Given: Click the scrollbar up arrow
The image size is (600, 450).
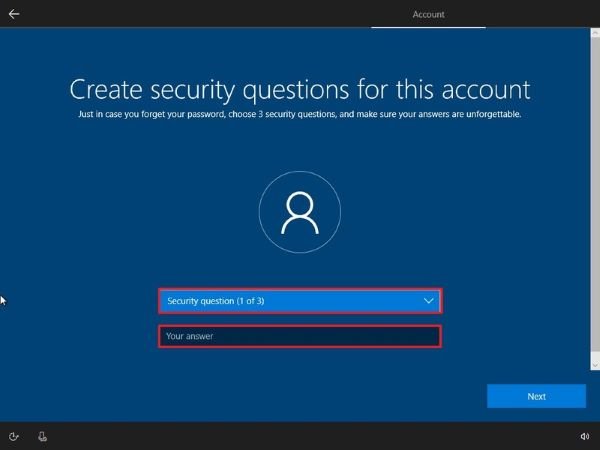Looking at the screenshot, I should (595, 33).
